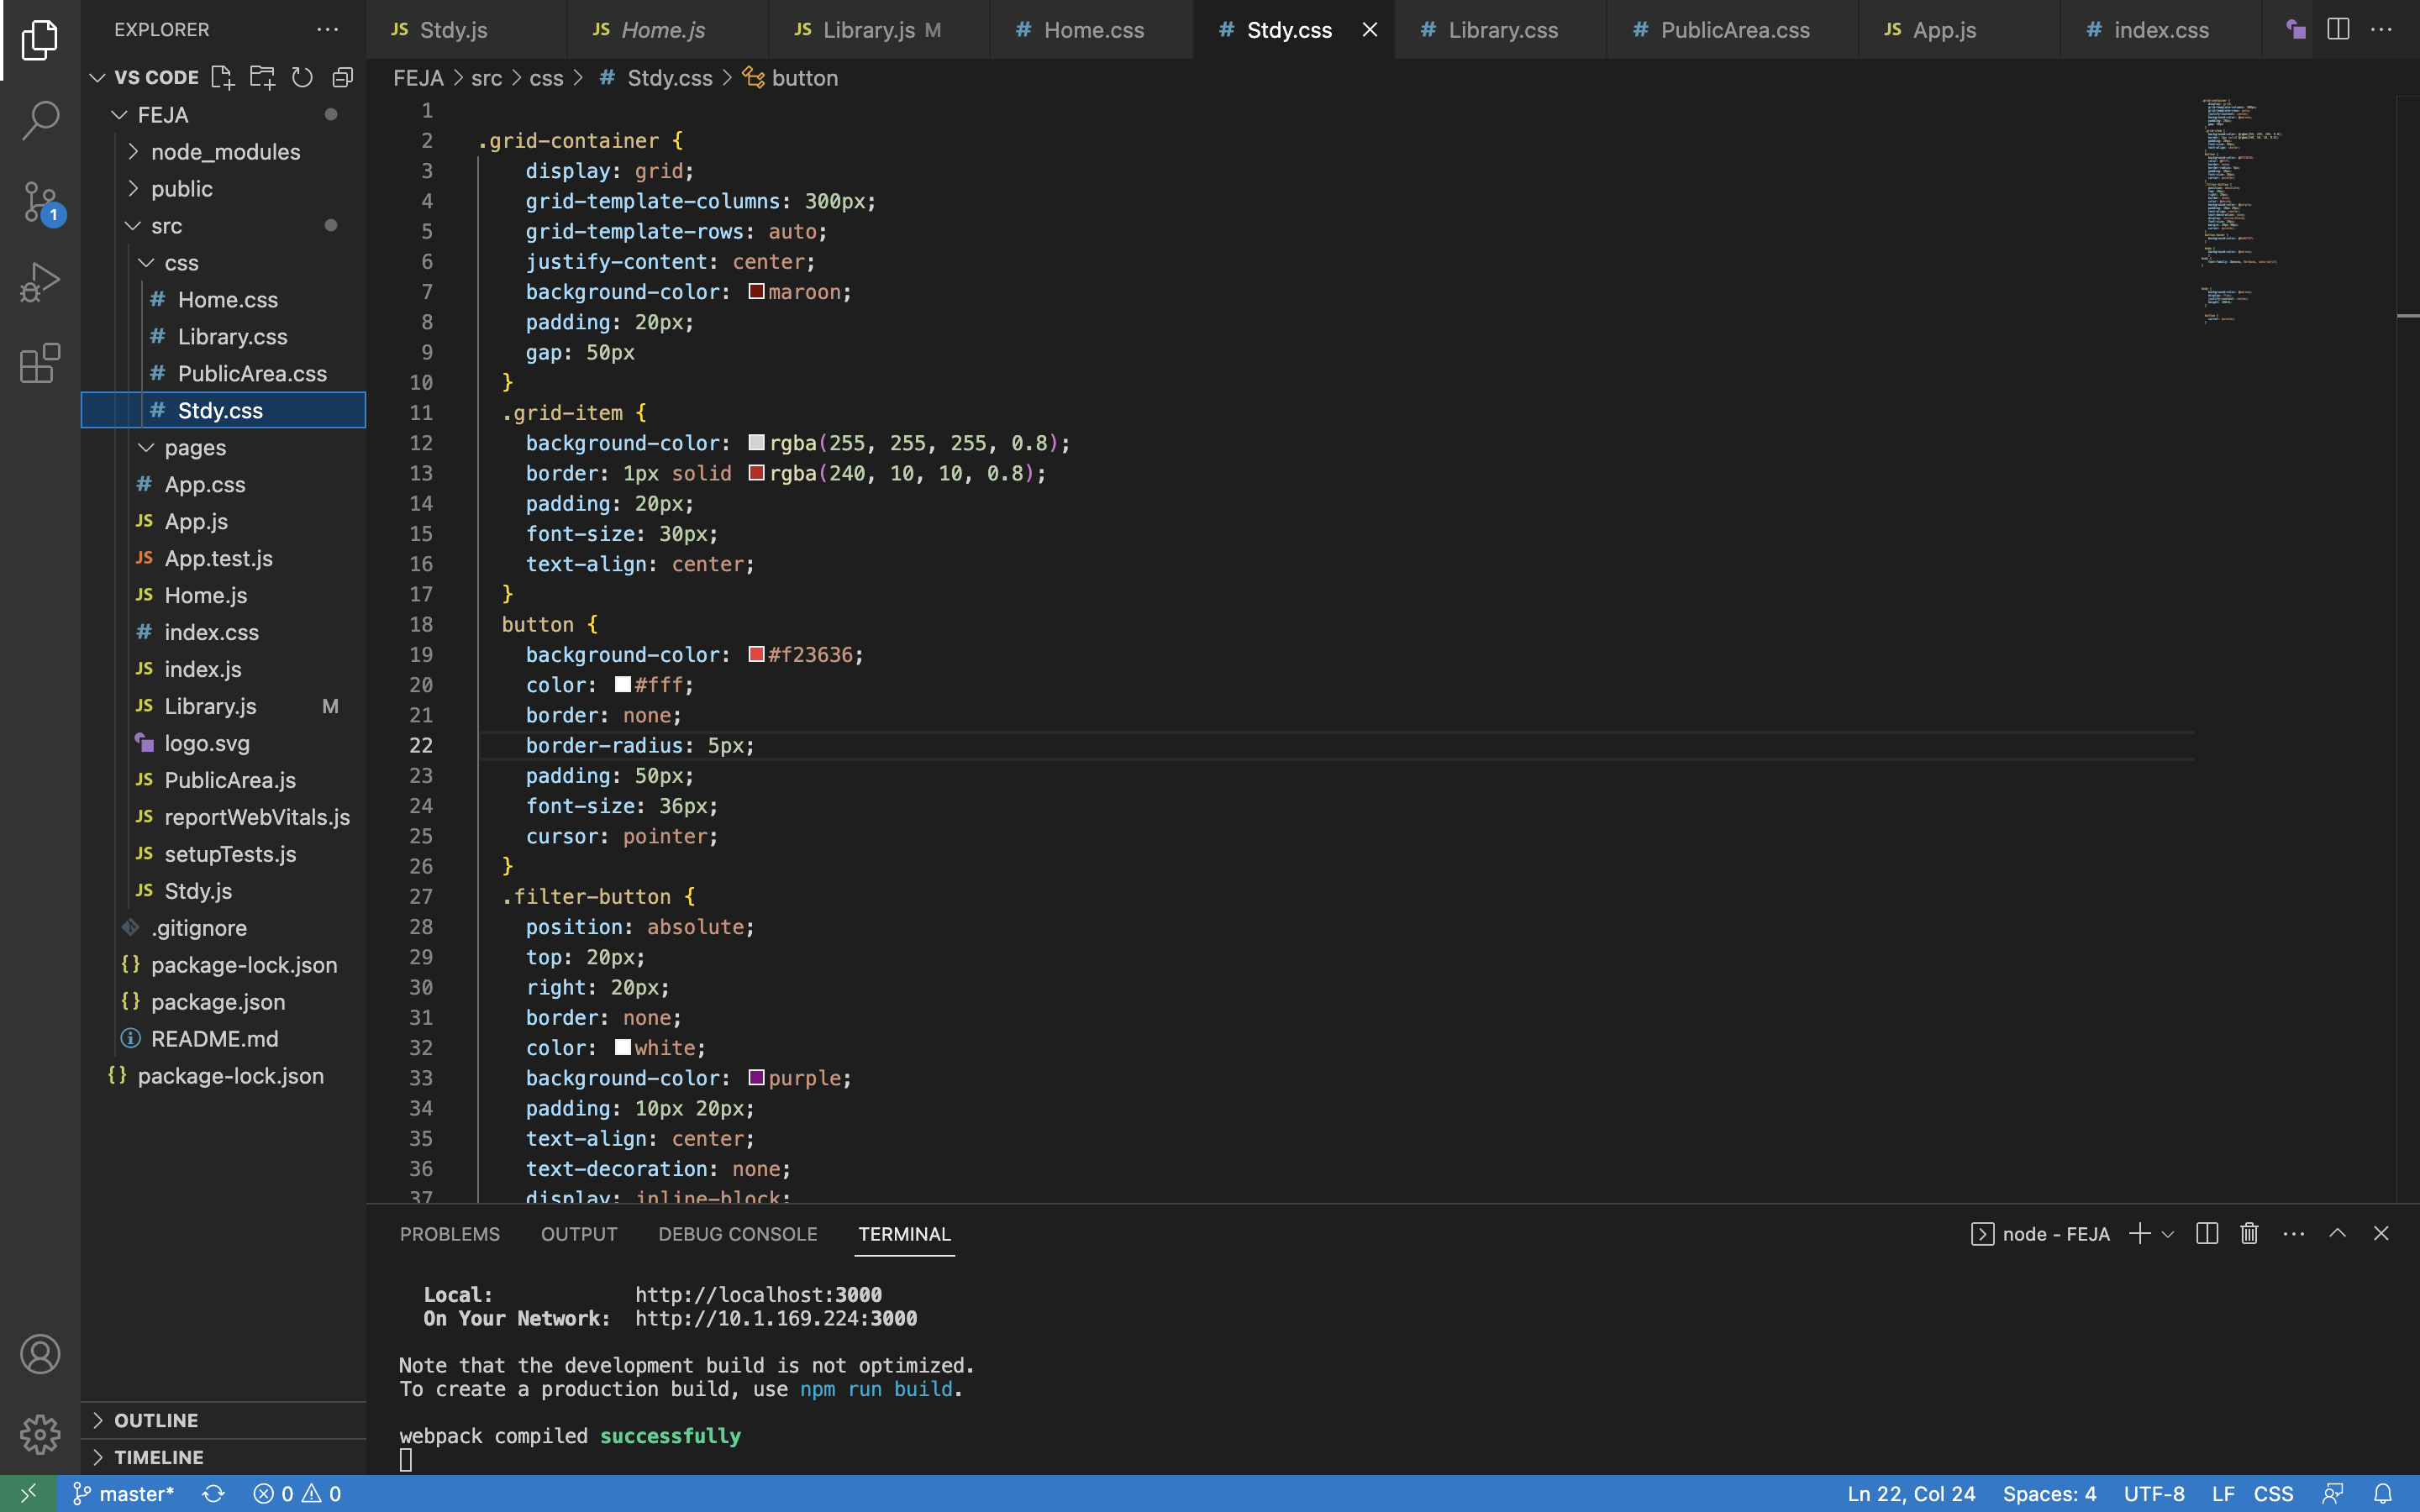The image size is (2420, 1512).
Task: Split the editor to the right
Action: pyautogui.click(x=2338, y=30)
